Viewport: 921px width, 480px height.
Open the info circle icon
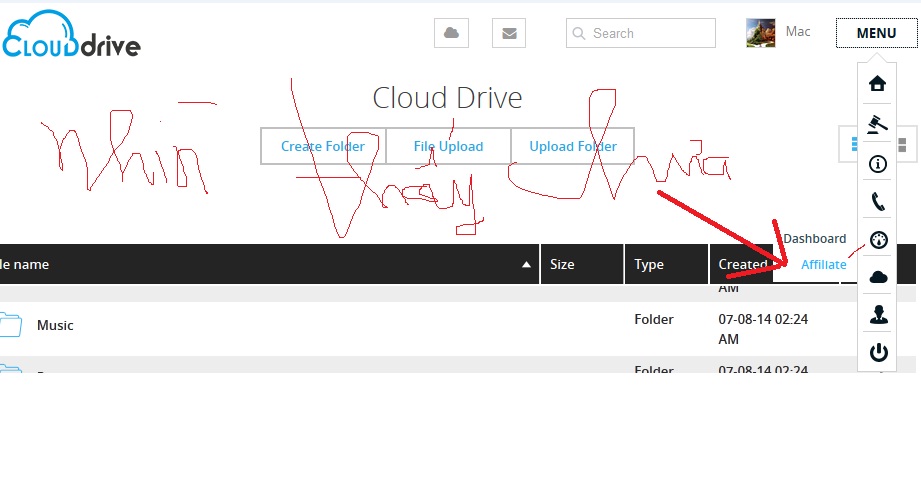(x=878, y=164)
